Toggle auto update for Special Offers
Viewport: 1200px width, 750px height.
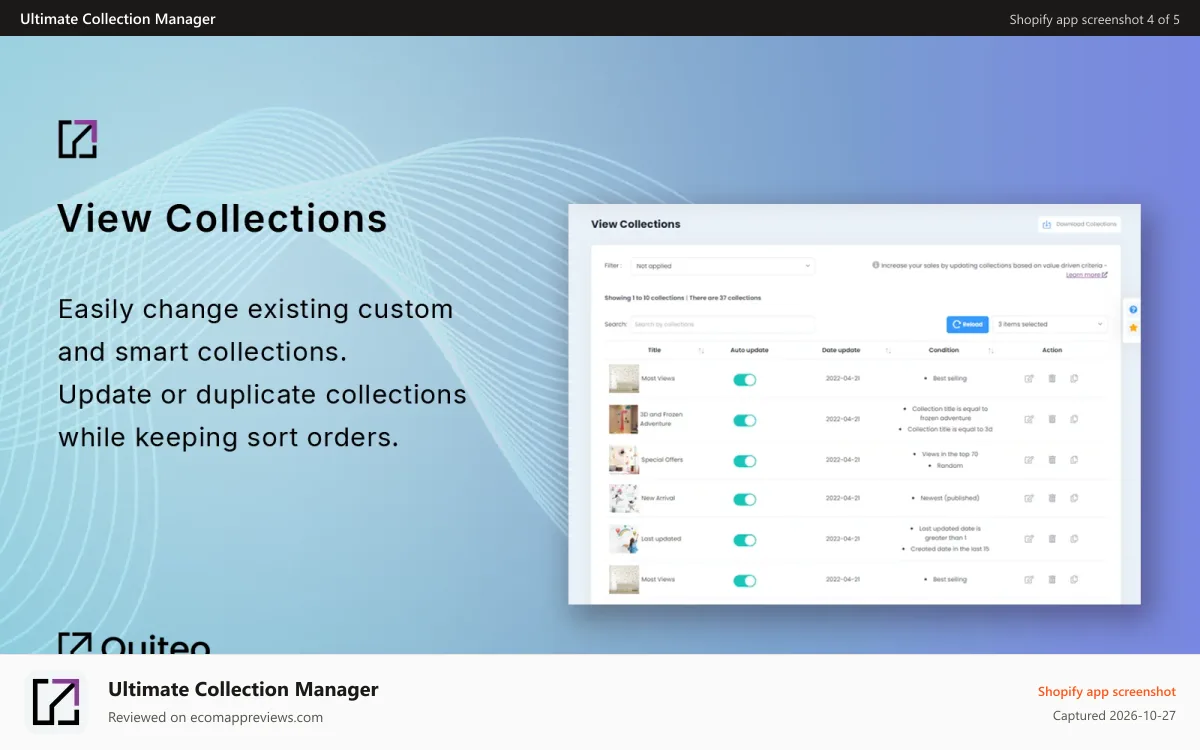tap(745, 461)
